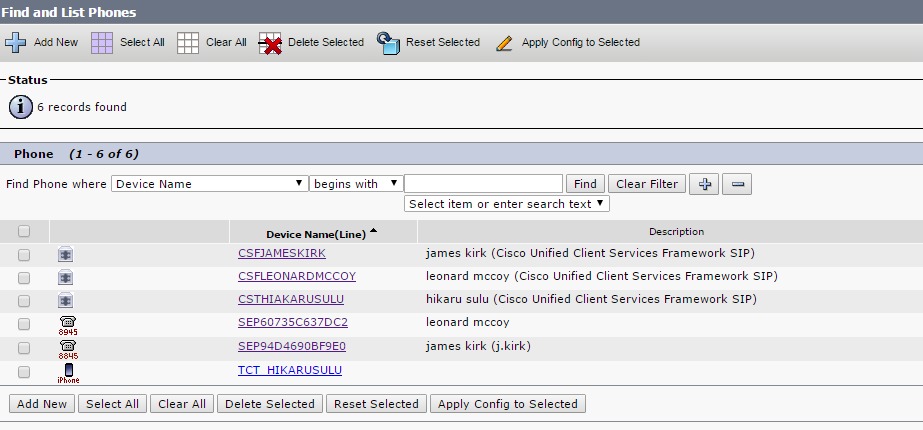
Task: Check the box for SEP94D4690BF9E0
Action: pos(24,348)
